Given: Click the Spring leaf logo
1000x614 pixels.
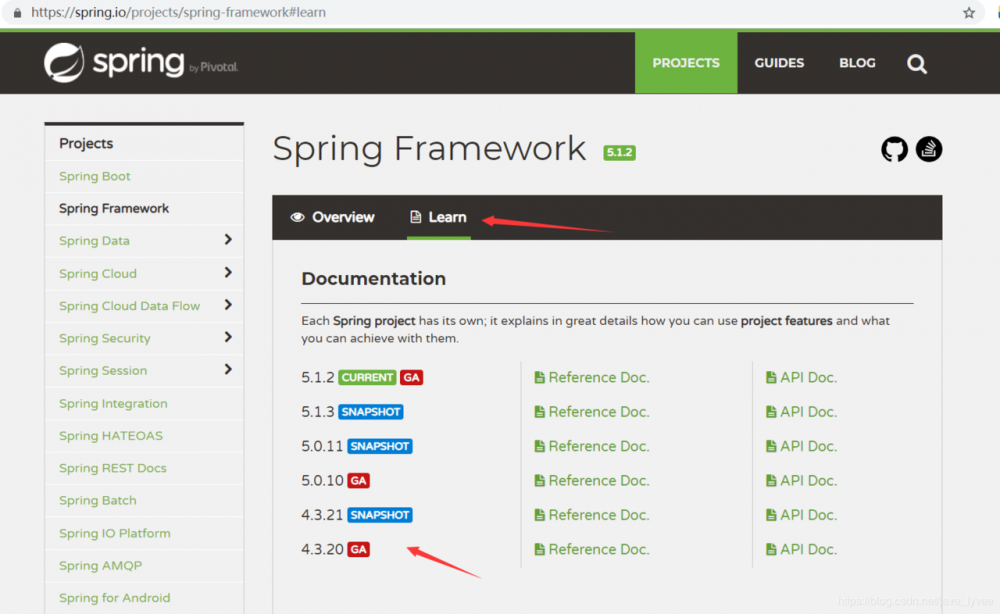Looking at the screenshot, I should tap(64, 62).
